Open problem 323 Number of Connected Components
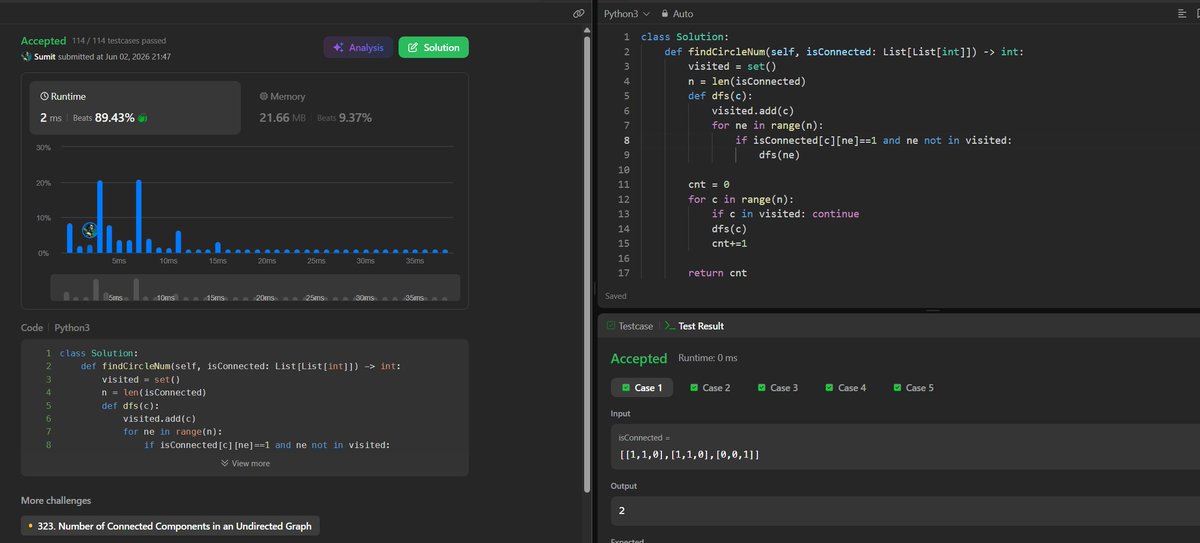 171,525
